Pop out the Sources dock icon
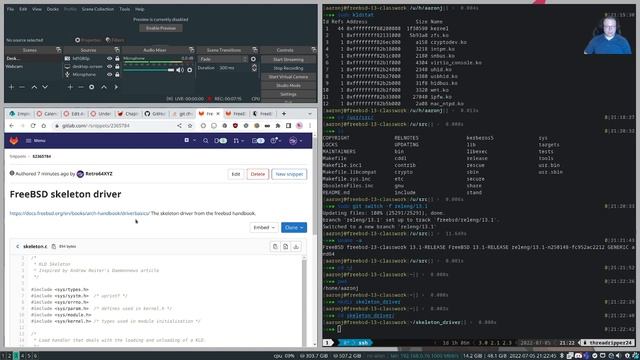Viewport: 640px width, 360px height. coord(117,50)
